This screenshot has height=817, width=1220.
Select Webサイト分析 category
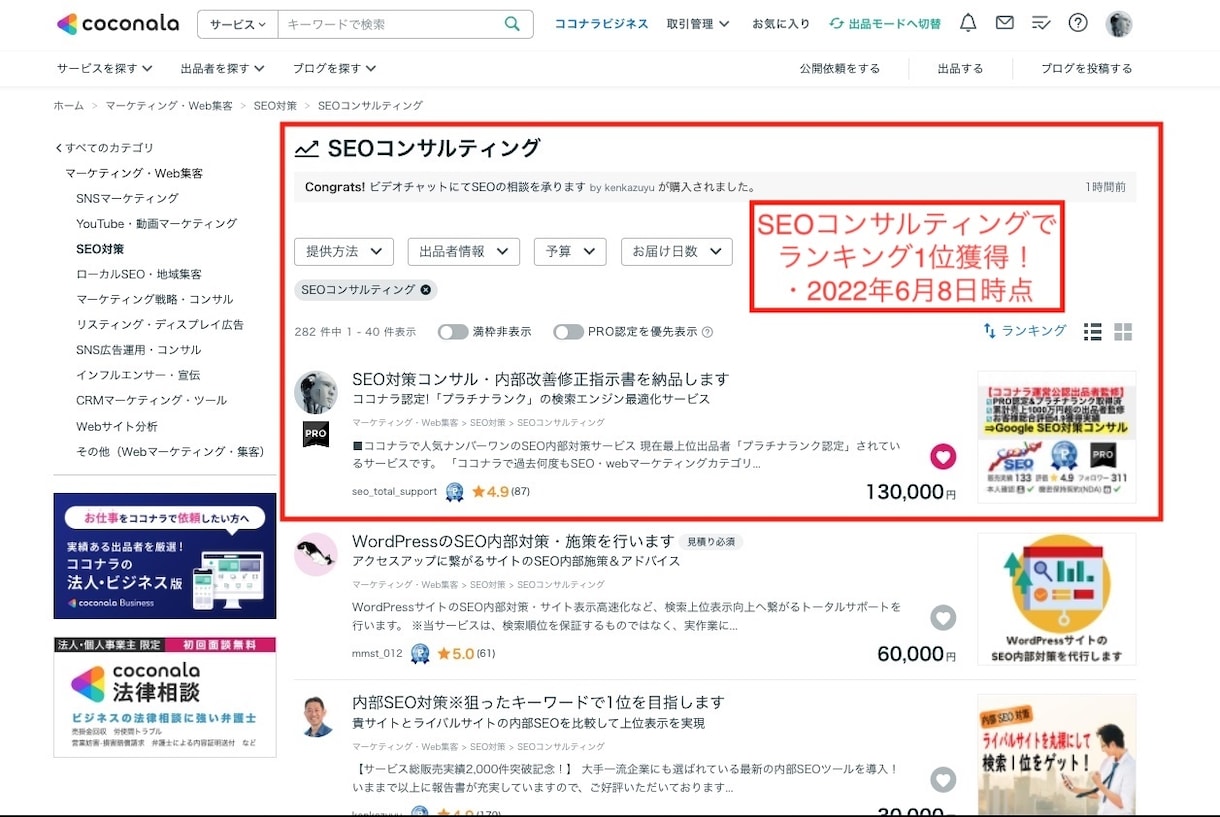coord(117,426)
